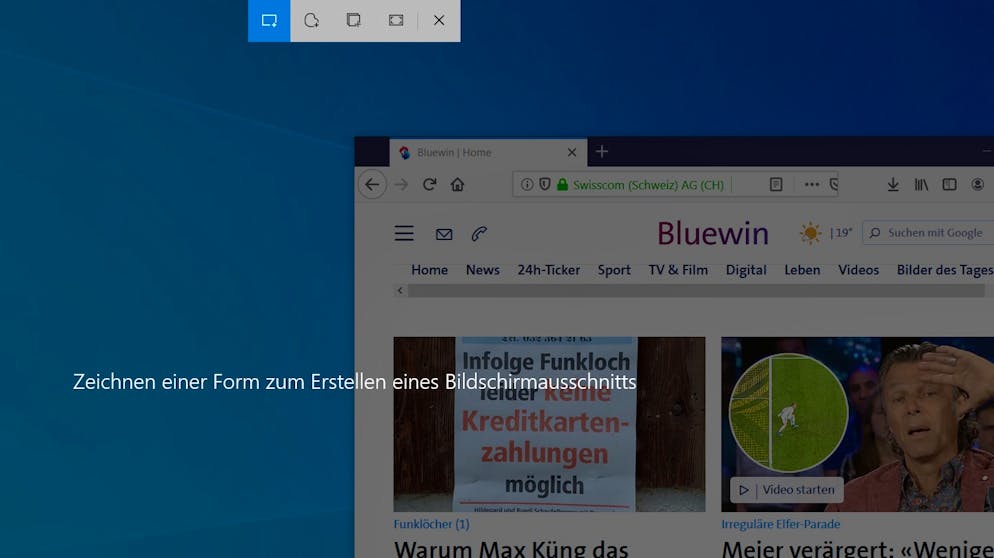Open the Irreguläre Elfer-Parade link
The height and width of the screenshot is (558, 994).
coord(780,524)
